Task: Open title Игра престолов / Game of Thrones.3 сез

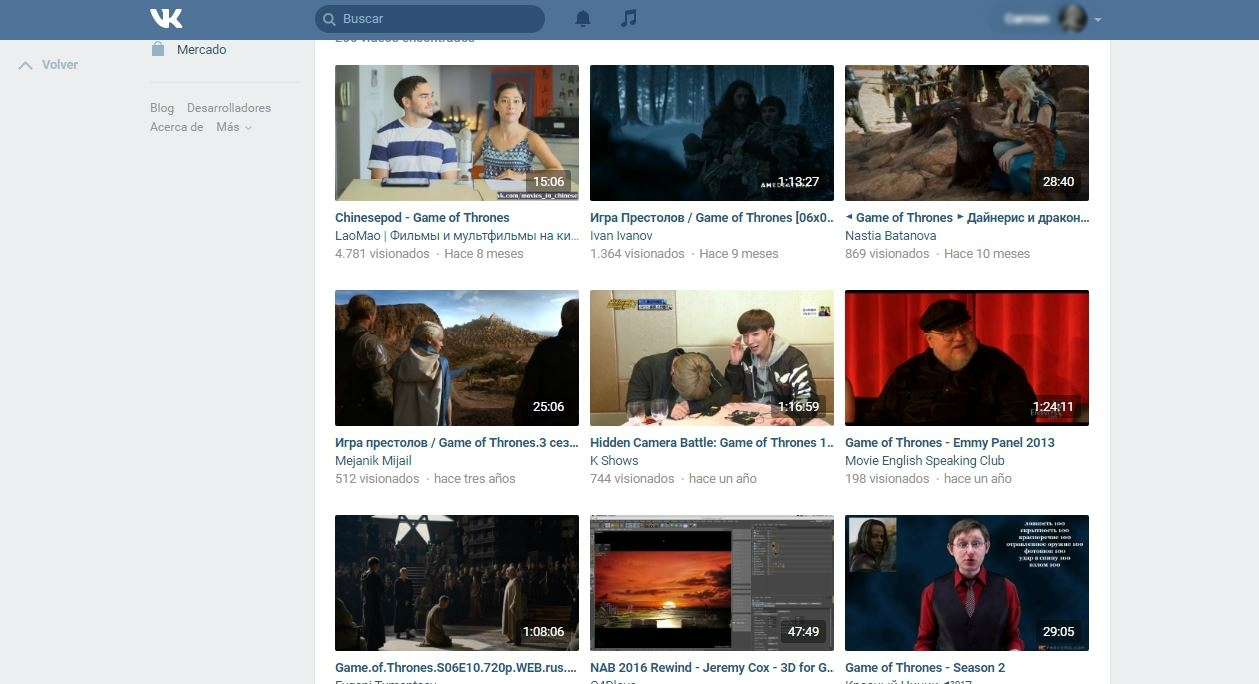Action: [x=457, y=443]
